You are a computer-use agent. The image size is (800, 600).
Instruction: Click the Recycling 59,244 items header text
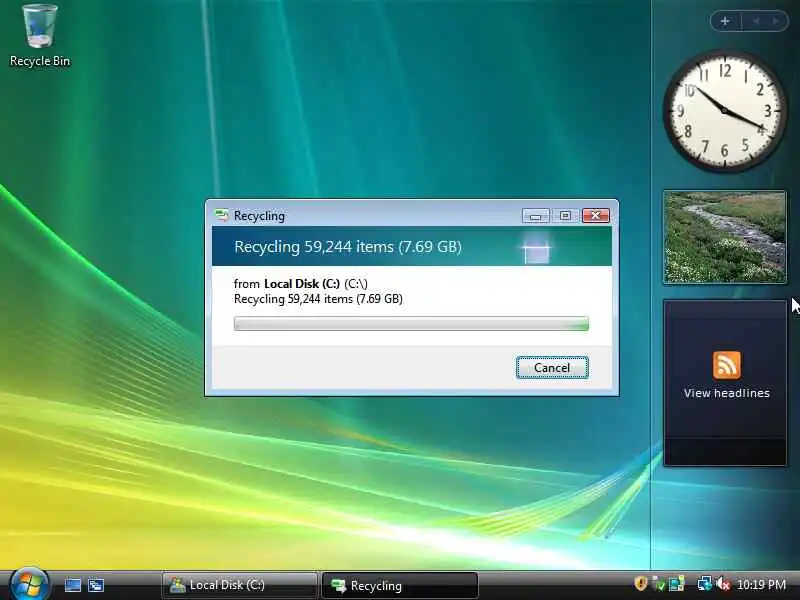pyautogui.click(x=348, y=247)
